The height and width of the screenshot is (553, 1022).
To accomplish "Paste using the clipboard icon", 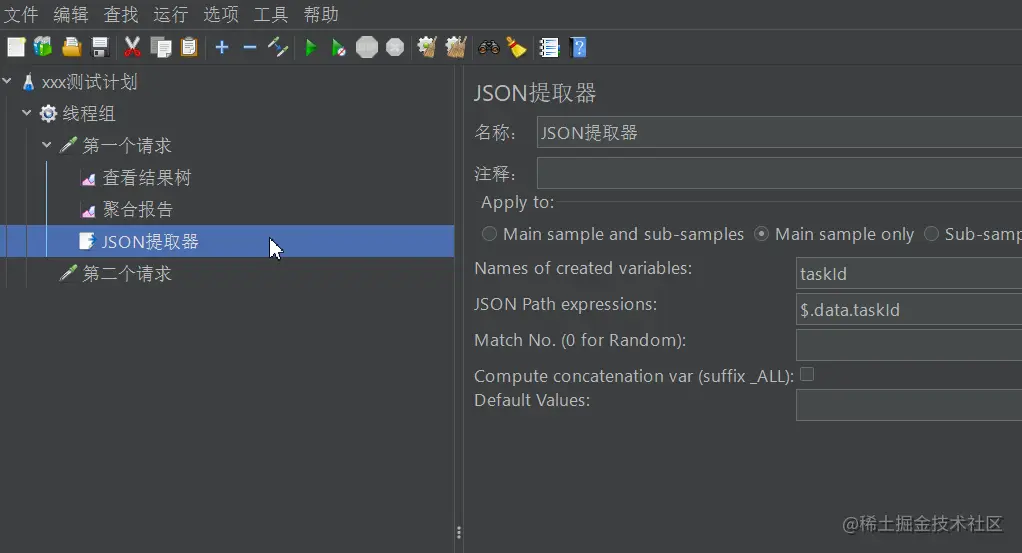I will pos(189,47).
